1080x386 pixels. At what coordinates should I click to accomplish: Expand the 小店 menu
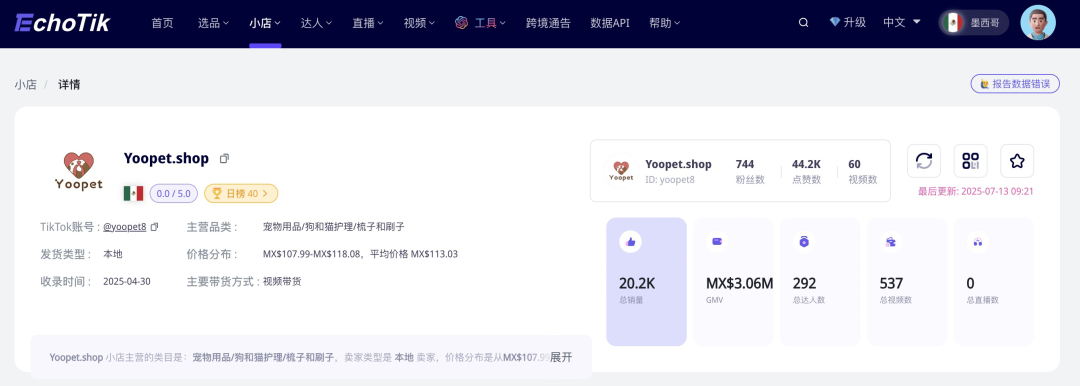point(265,23)
